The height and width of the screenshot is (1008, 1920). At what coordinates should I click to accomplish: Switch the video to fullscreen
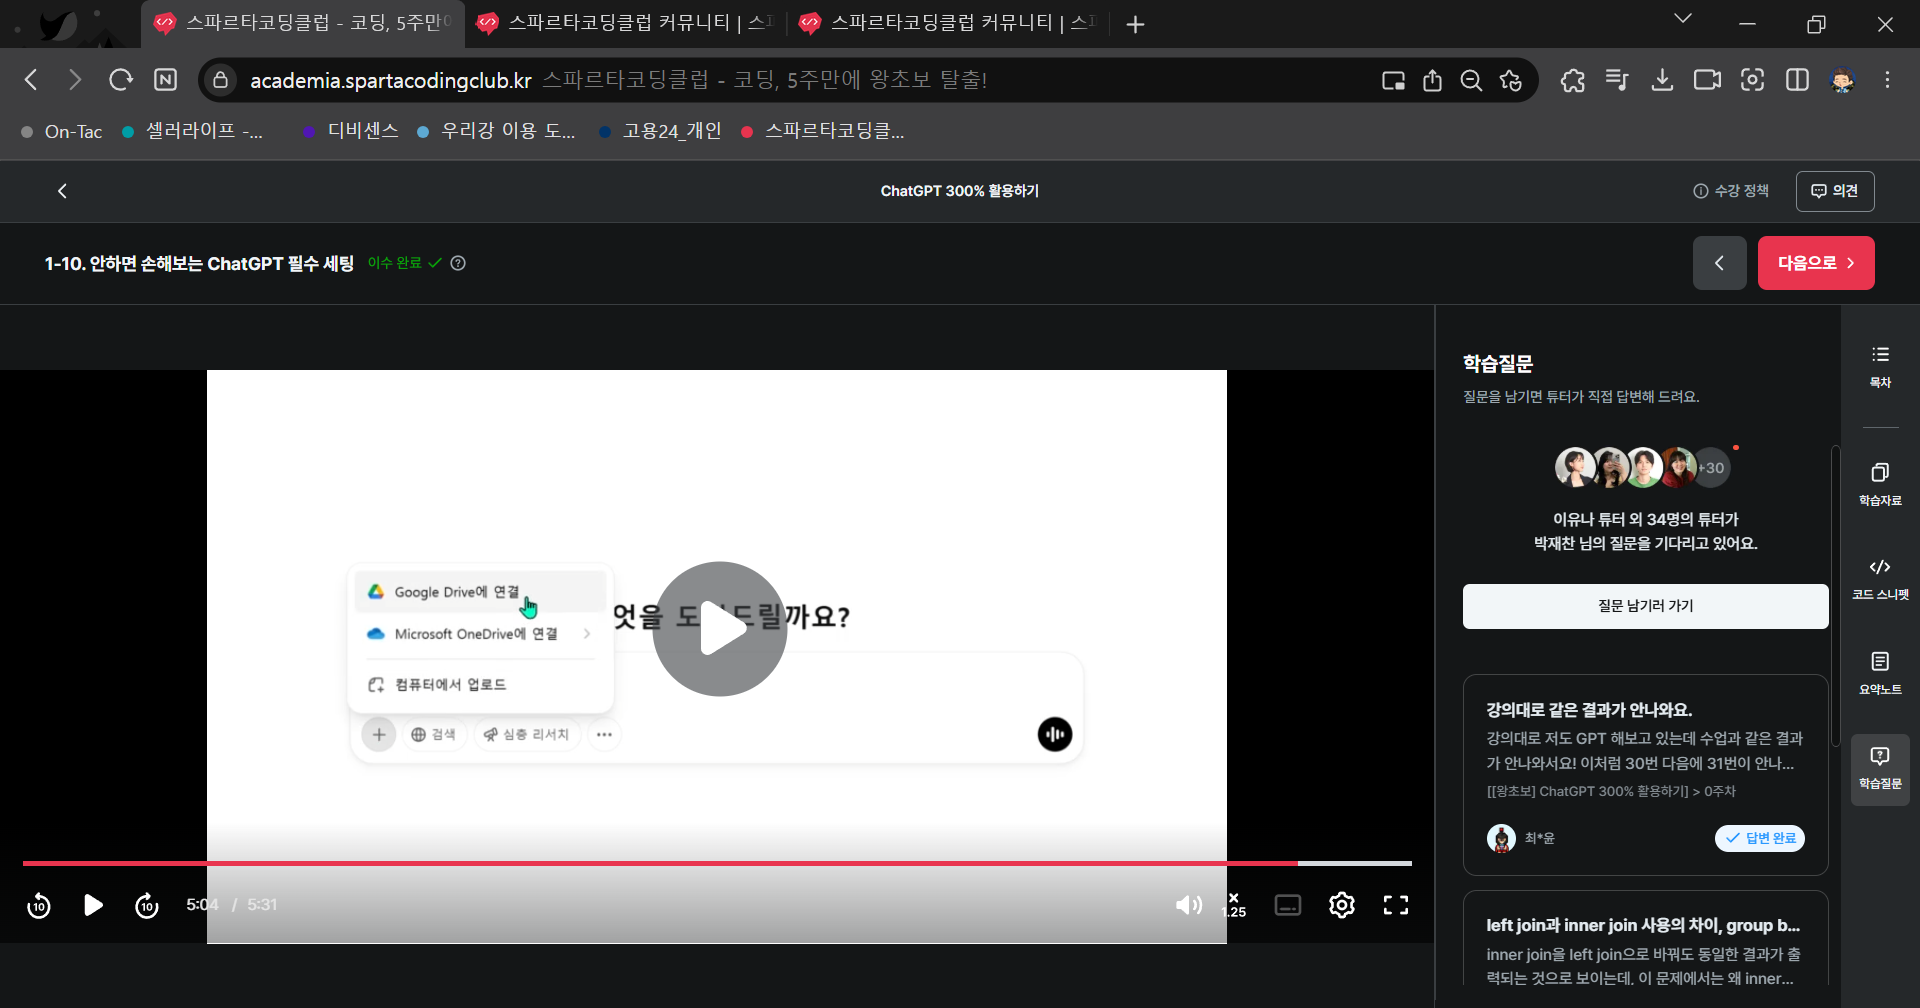coord(1396,905)
